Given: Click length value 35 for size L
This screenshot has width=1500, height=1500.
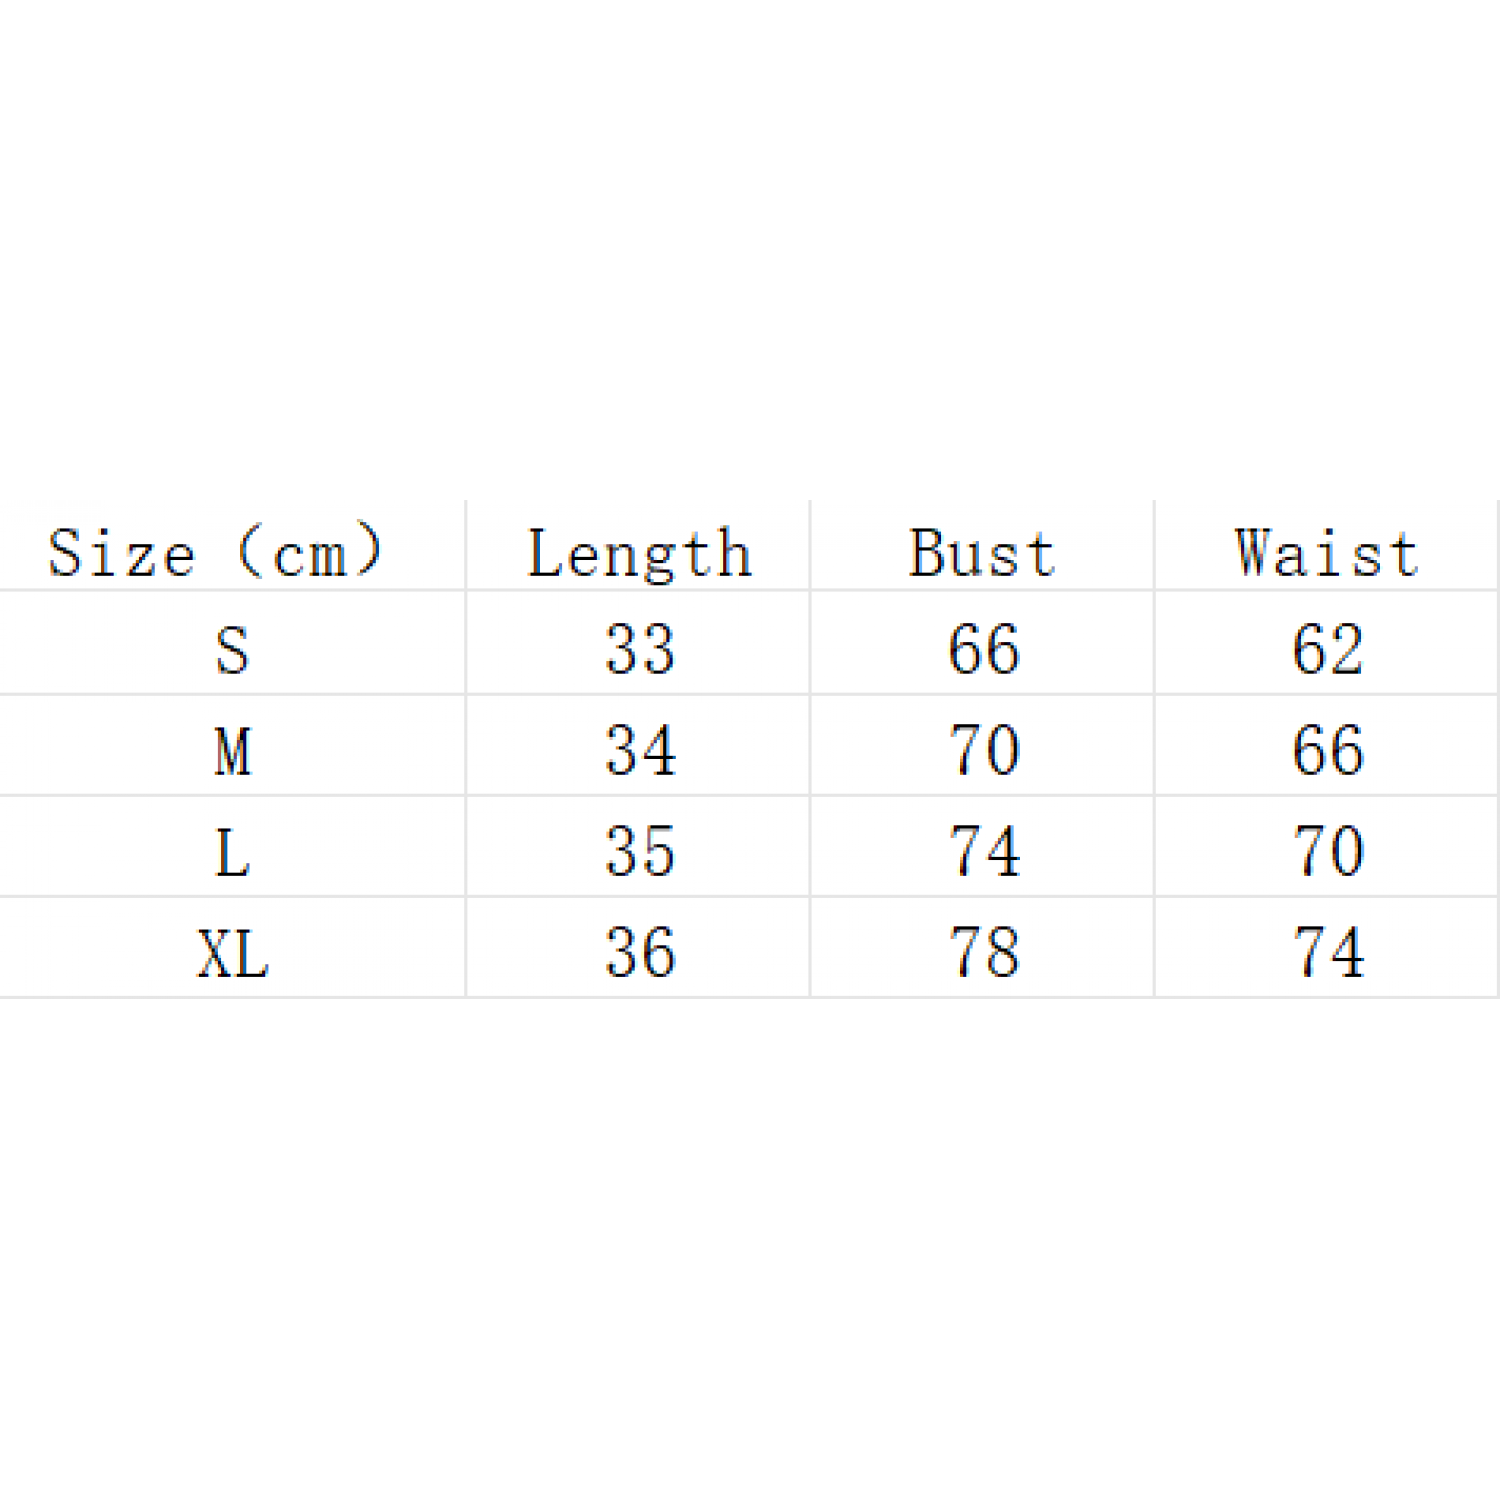Looking at the screenshot, I should tap(640, 852).
